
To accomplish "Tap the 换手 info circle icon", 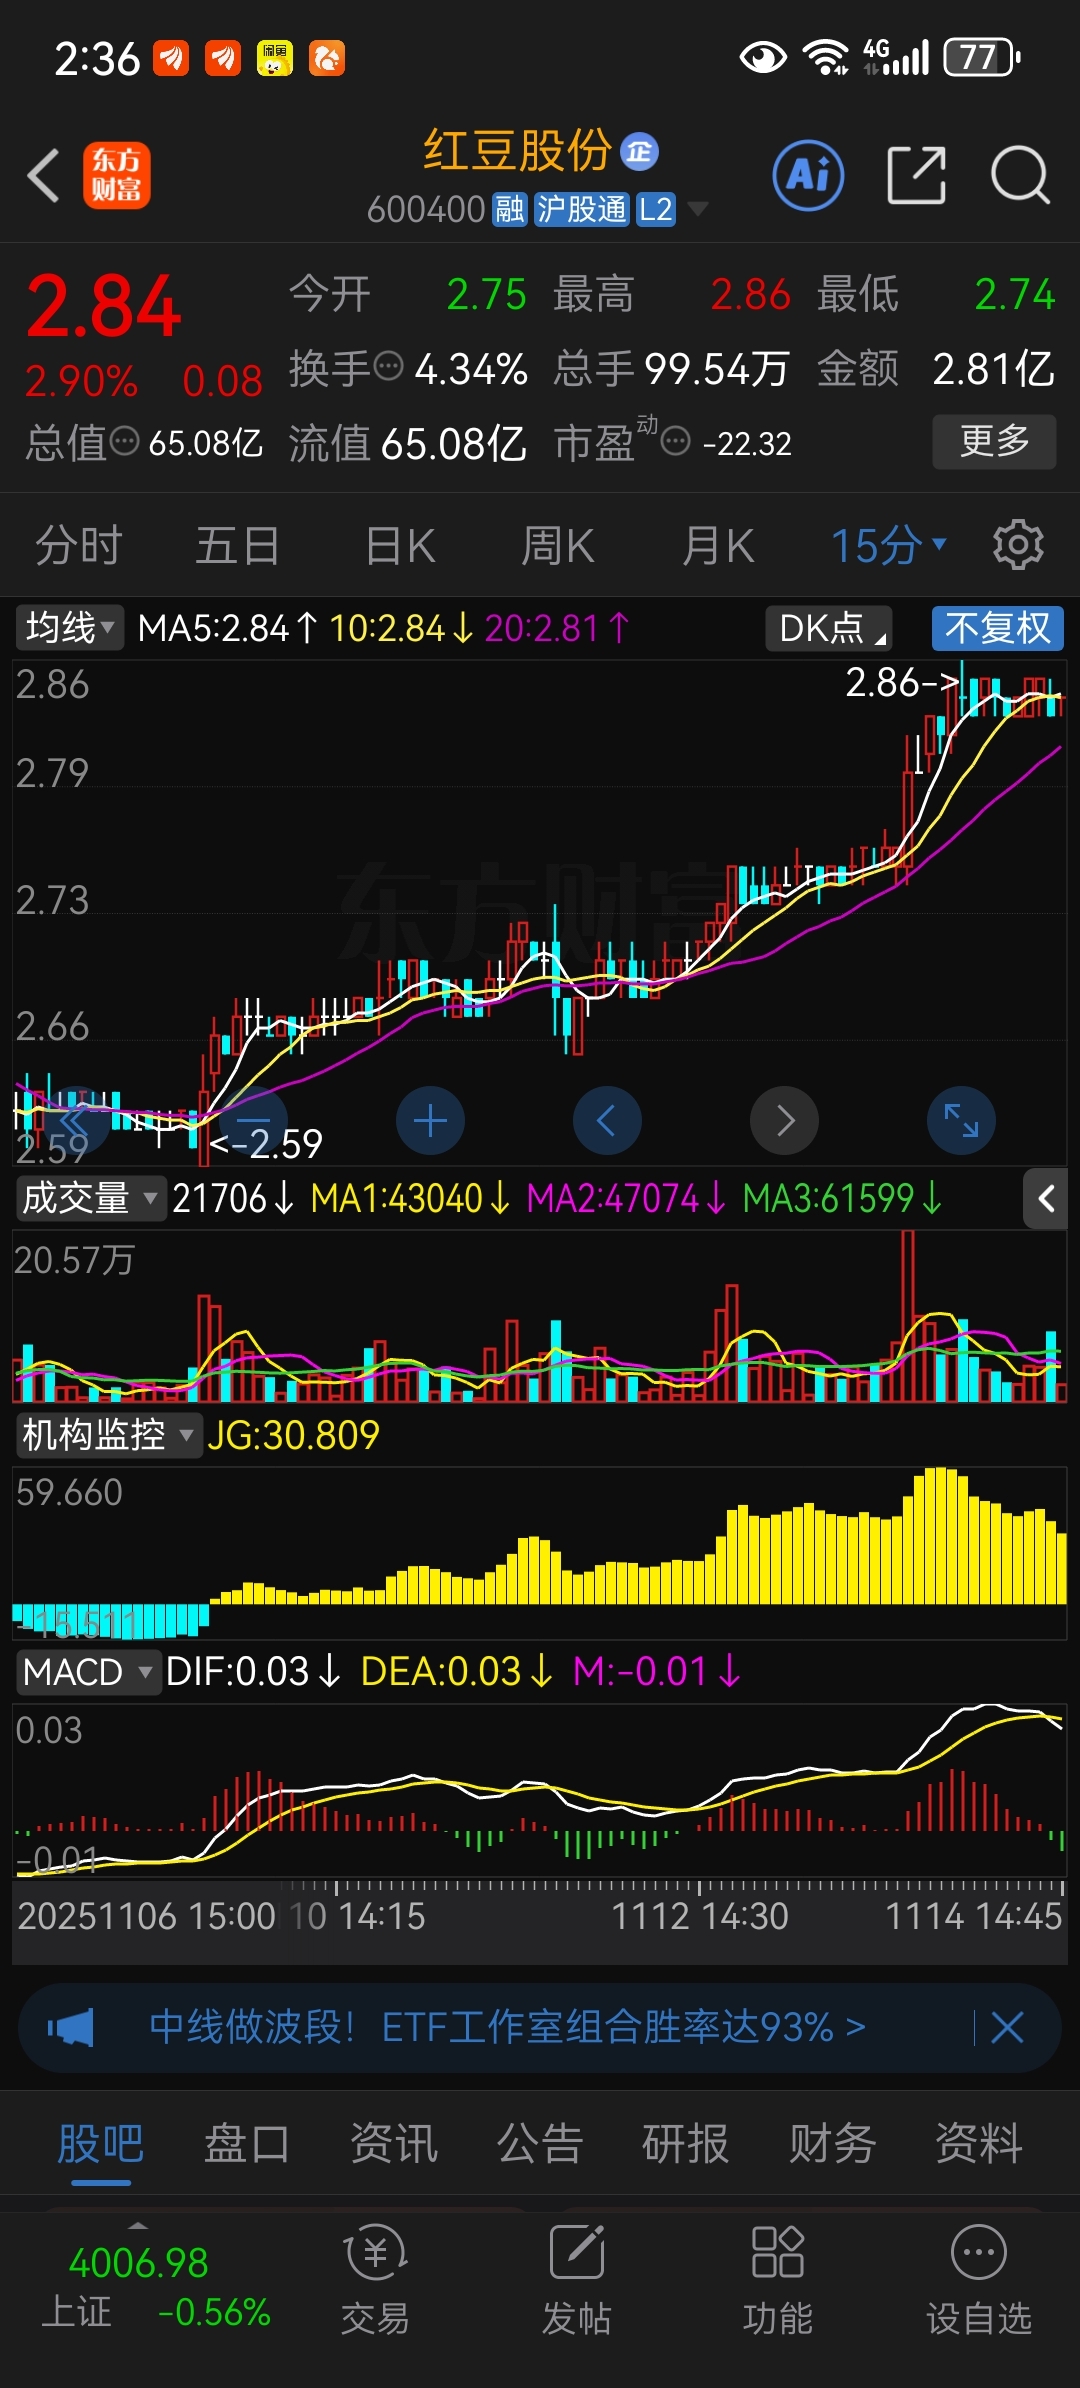I will tap(388, 367).
